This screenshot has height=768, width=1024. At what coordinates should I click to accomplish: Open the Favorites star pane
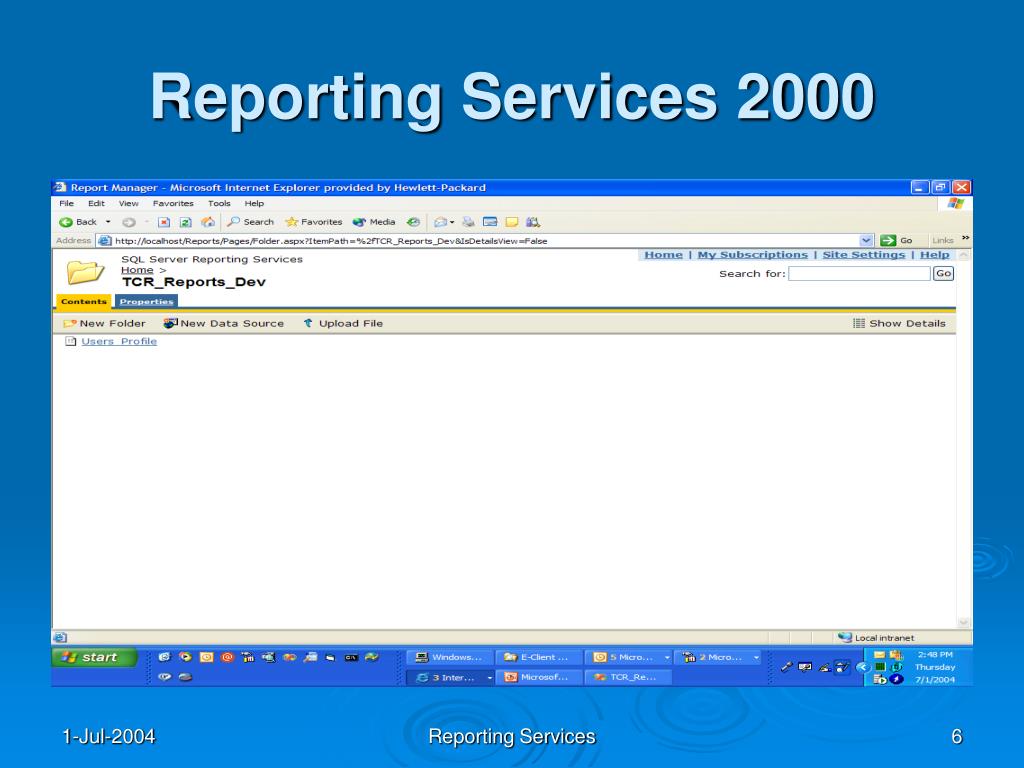[x=313, y=222]
